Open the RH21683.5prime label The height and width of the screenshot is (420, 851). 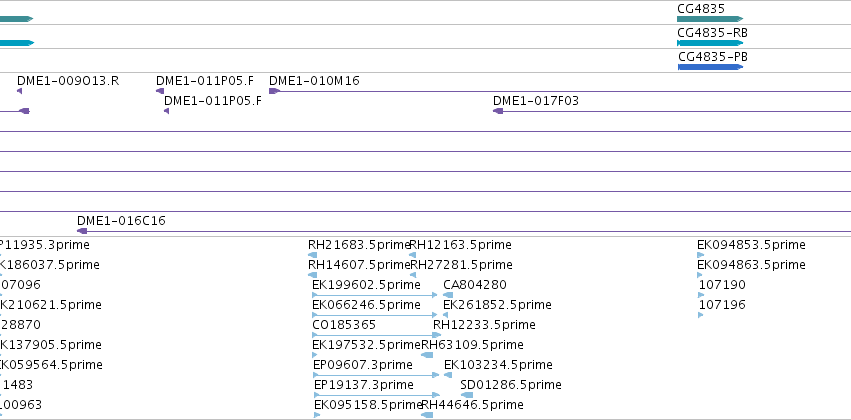coord(359,245)
